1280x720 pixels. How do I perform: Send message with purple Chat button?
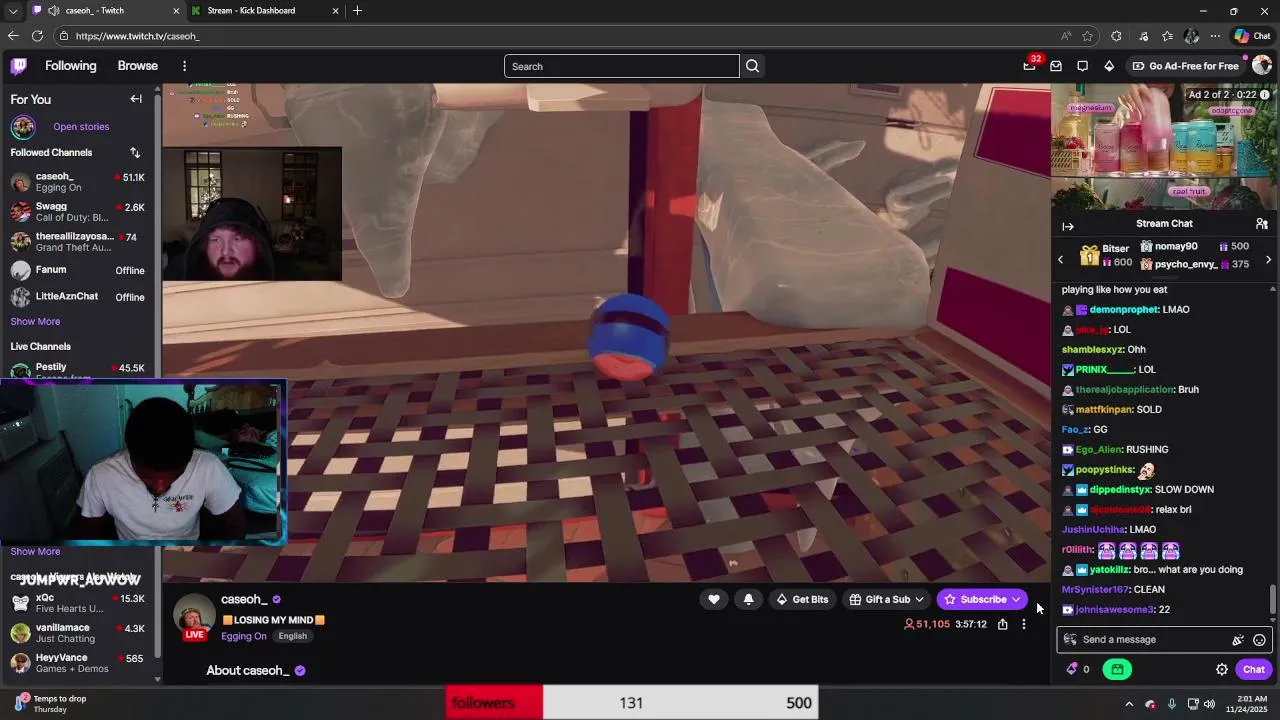point(1254,670)
